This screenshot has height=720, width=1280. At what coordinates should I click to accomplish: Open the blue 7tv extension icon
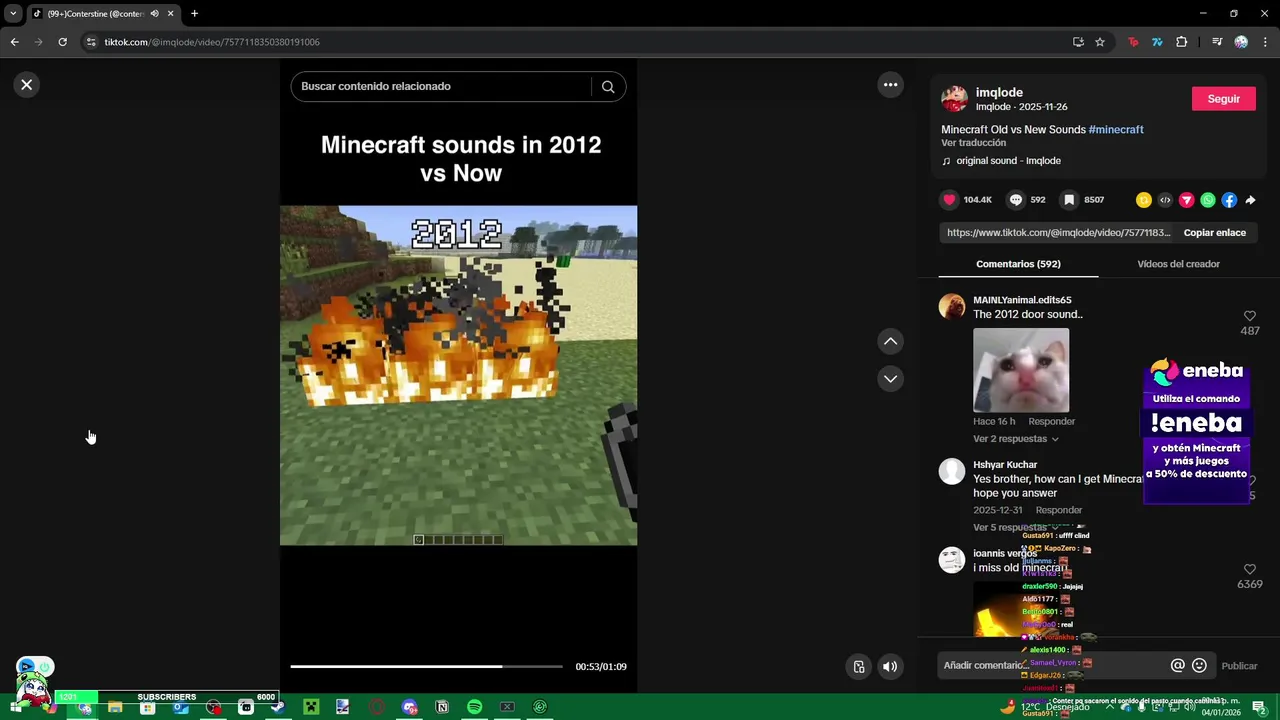(x=1157, y=42)
